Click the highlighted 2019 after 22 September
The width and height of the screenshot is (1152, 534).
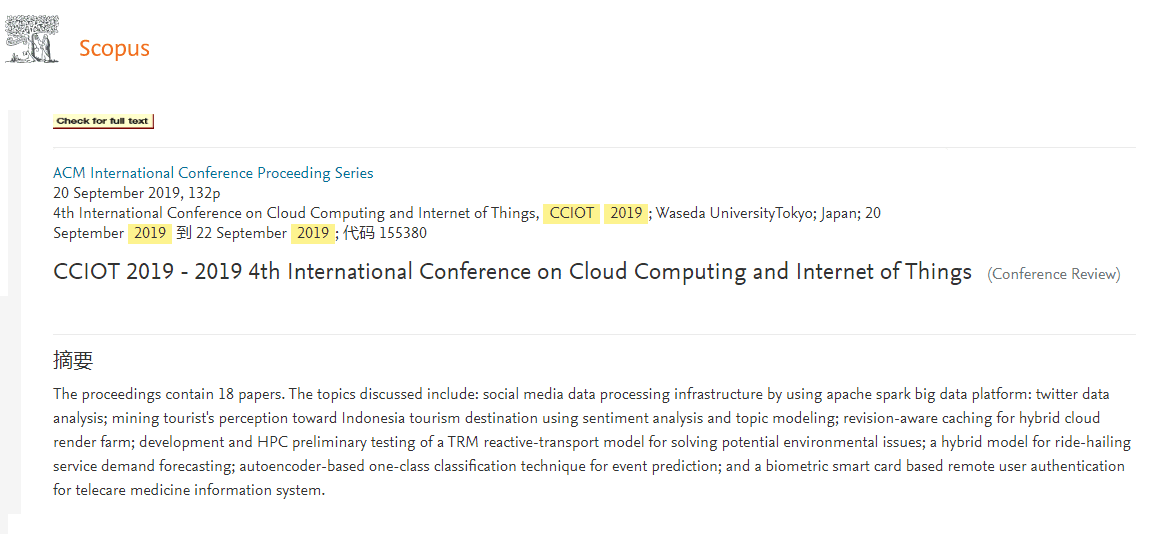[313, 233]
